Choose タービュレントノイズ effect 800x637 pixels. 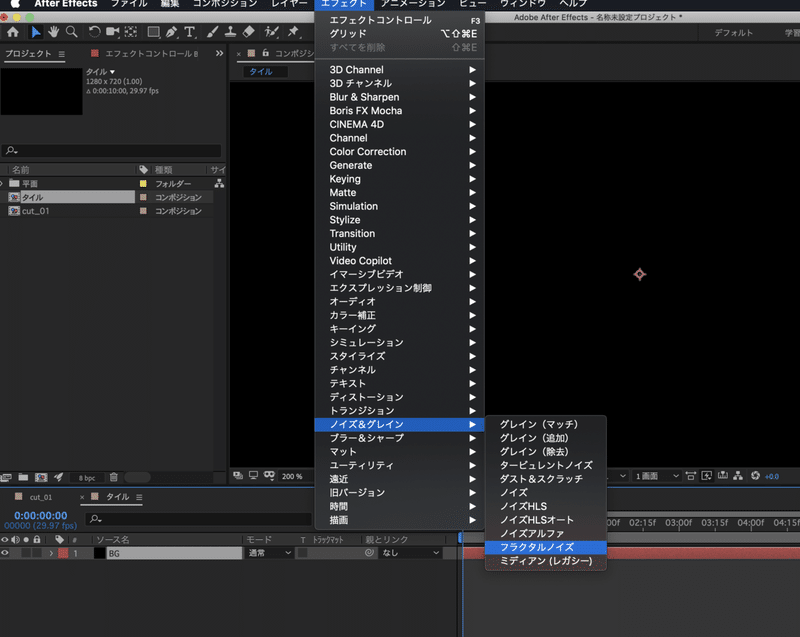tap(545, 465)
